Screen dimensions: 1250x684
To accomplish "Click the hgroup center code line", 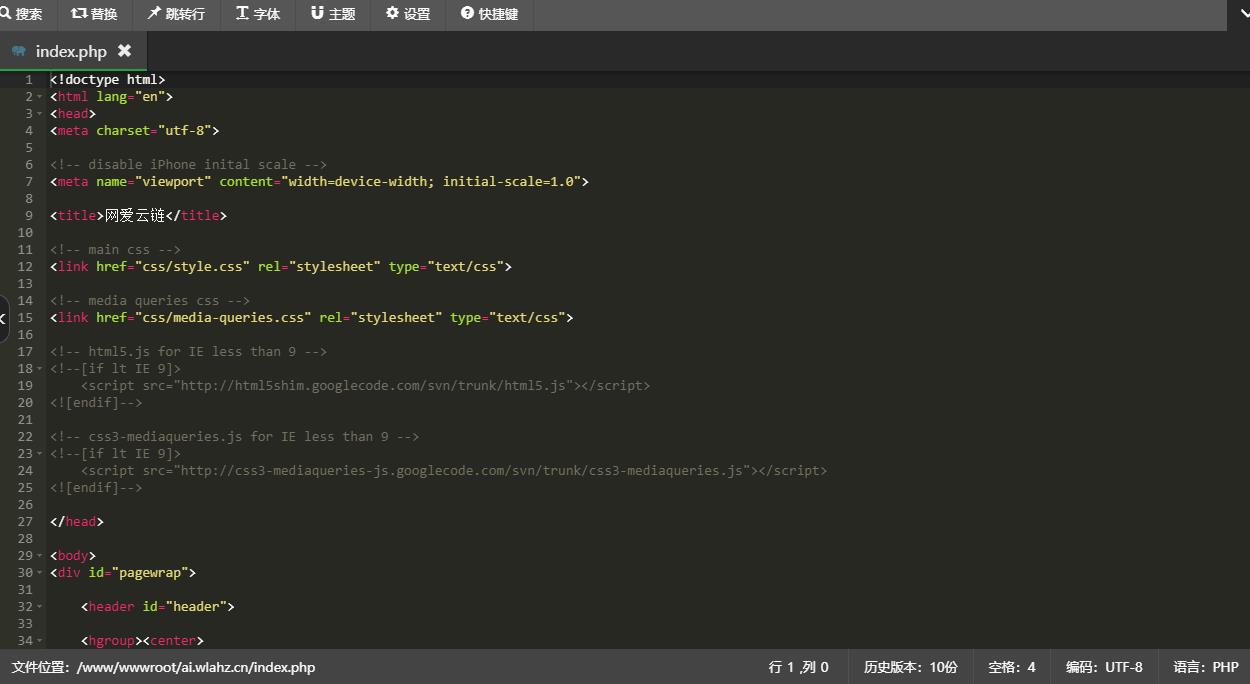I will (x=142, y=641).
